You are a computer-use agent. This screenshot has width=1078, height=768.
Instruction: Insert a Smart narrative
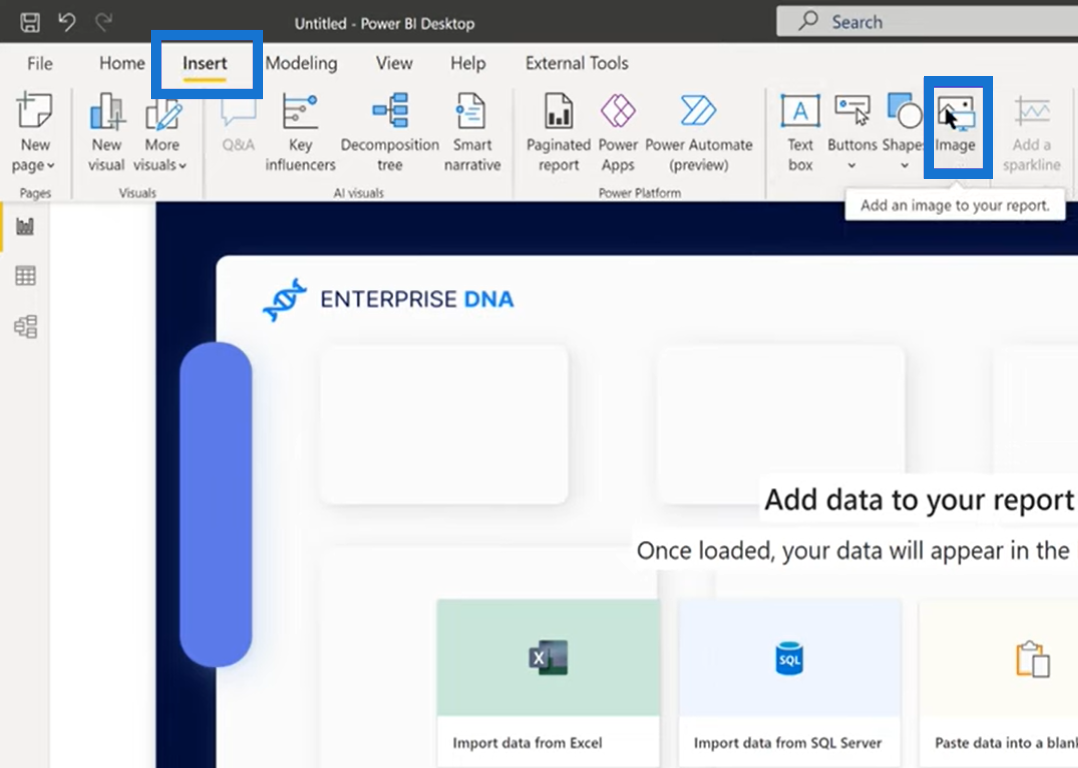(472, 133)
